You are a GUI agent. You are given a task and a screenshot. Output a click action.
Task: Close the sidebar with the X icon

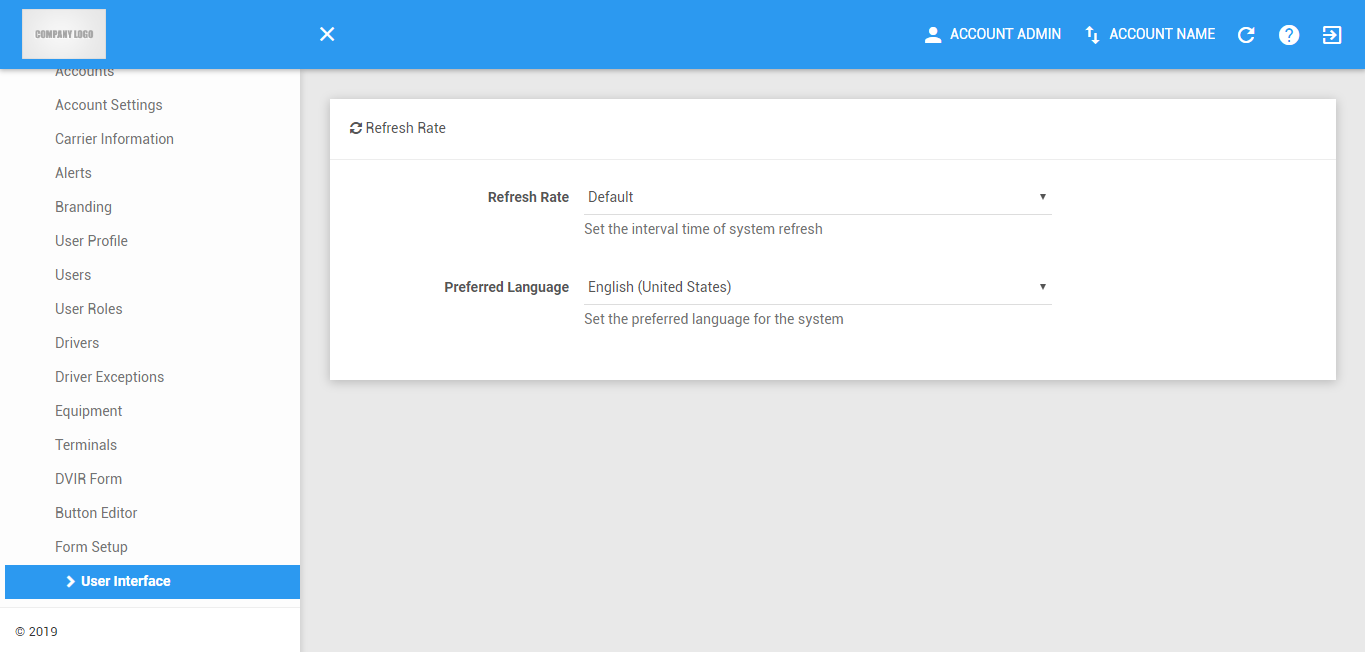pos(327,34)
